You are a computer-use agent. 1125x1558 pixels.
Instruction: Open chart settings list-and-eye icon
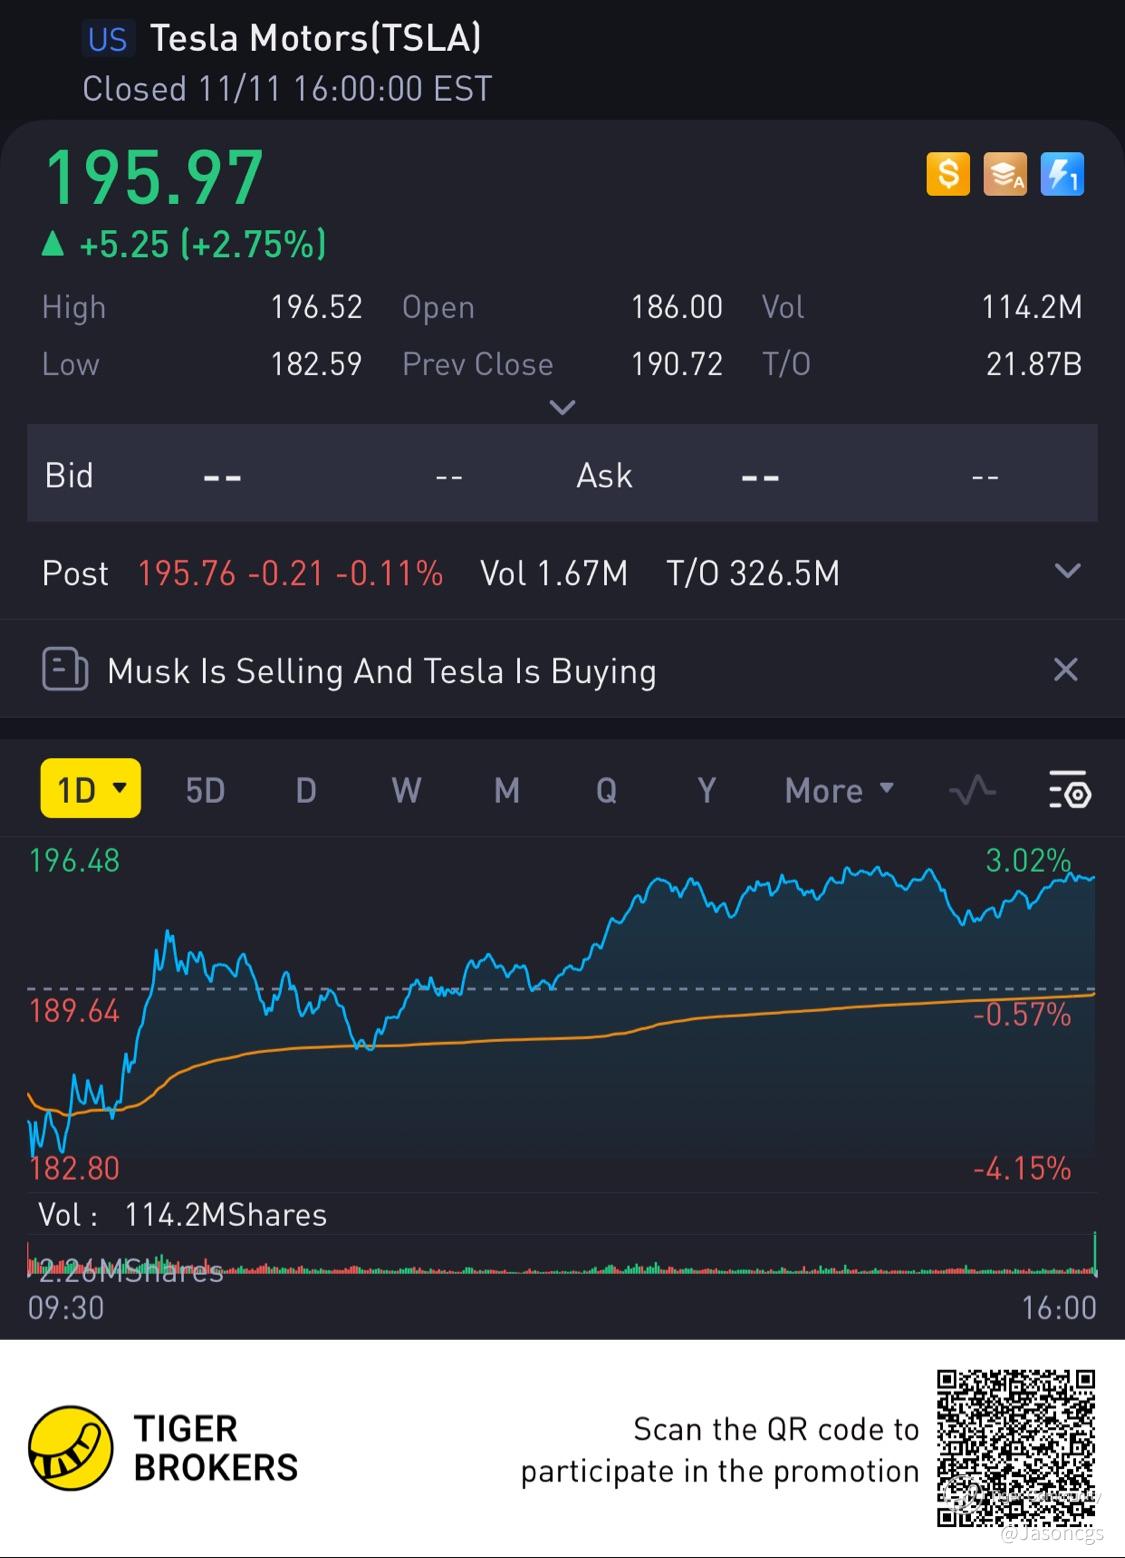[1069, 790]
